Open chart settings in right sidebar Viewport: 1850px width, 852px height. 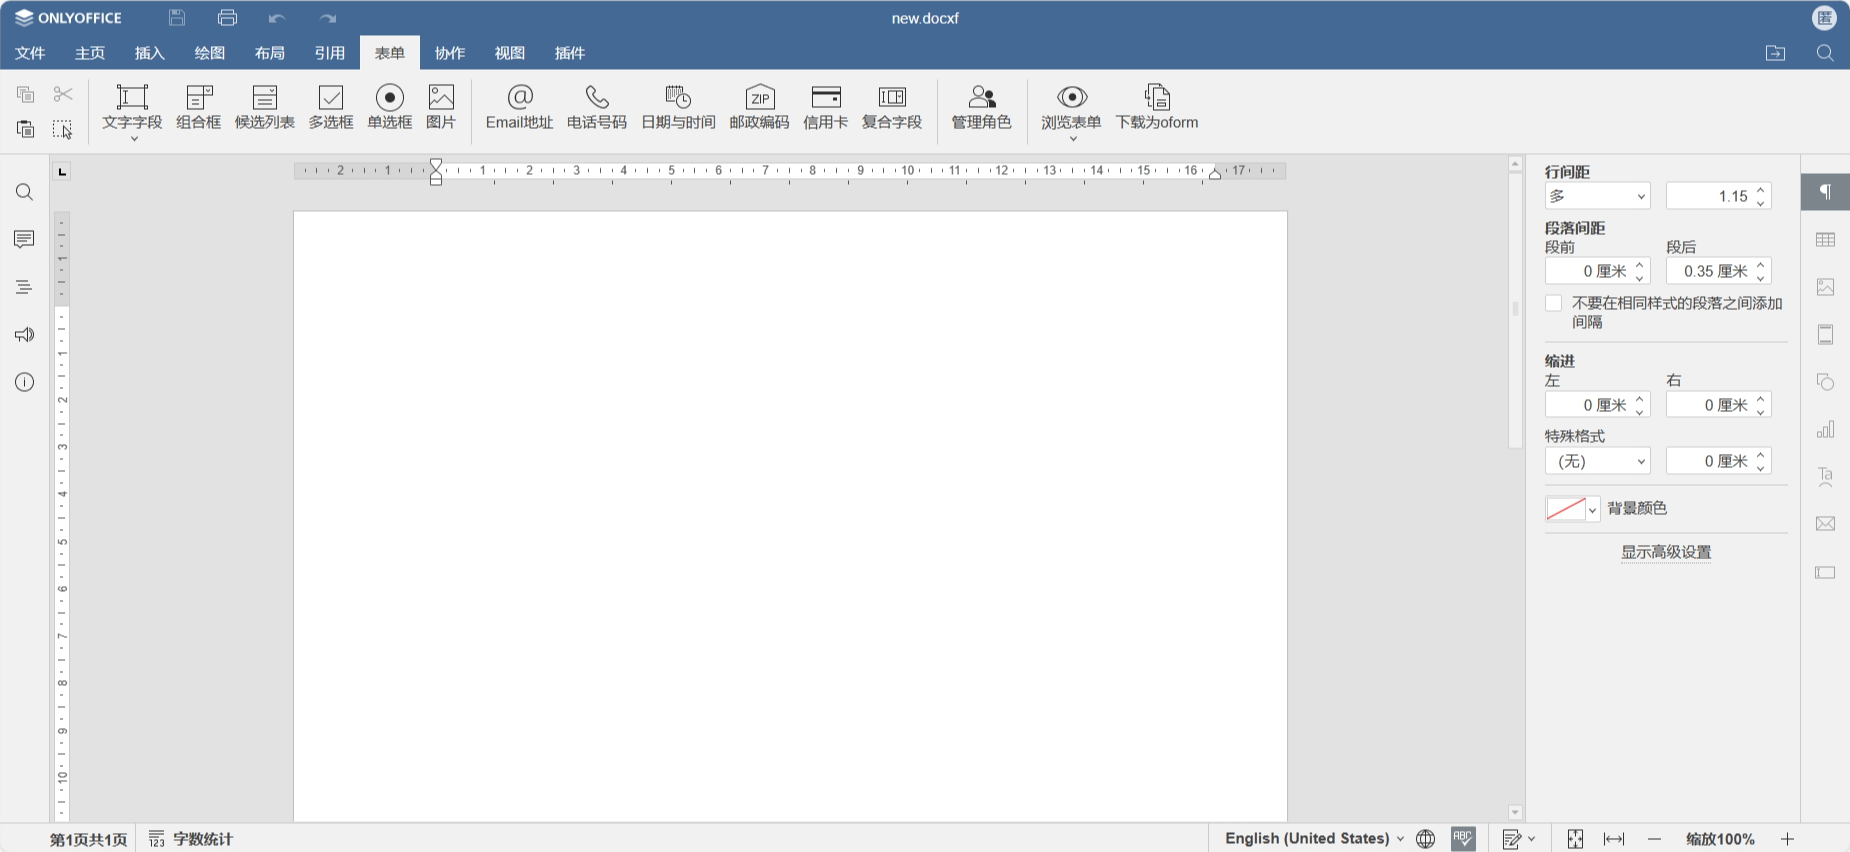pyautogui.click(x=1825, y=429)
